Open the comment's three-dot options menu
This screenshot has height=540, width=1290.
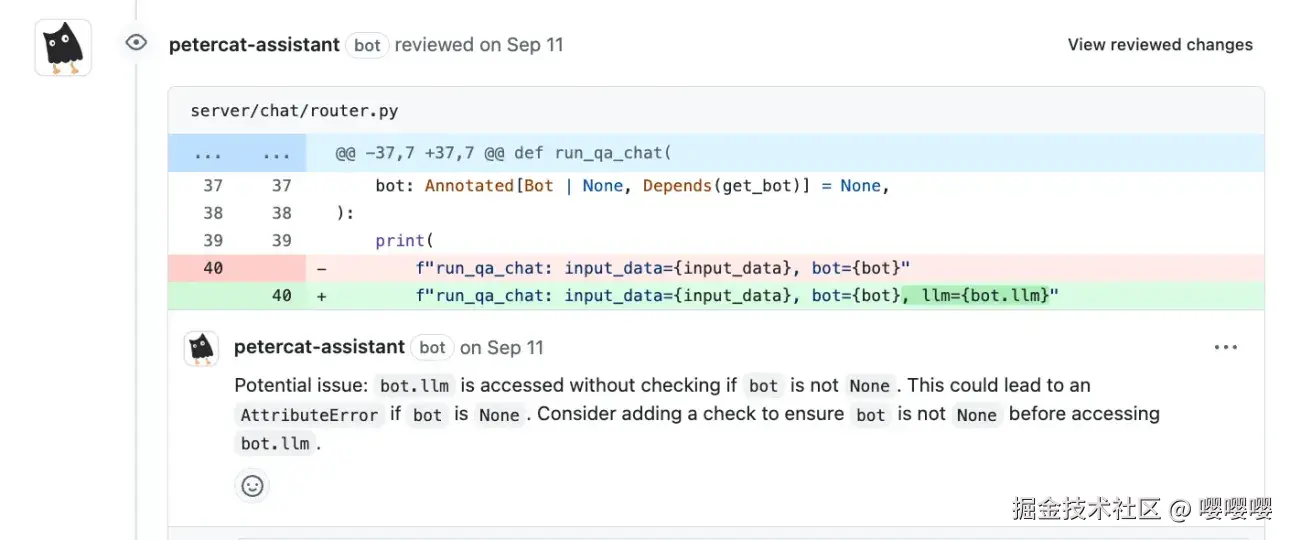click(x=1225, y=347)
